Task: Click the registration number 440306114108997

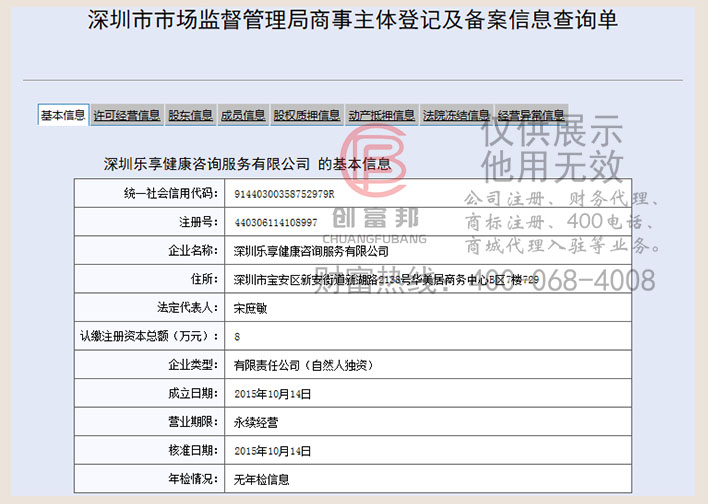Action: point(275,222)
